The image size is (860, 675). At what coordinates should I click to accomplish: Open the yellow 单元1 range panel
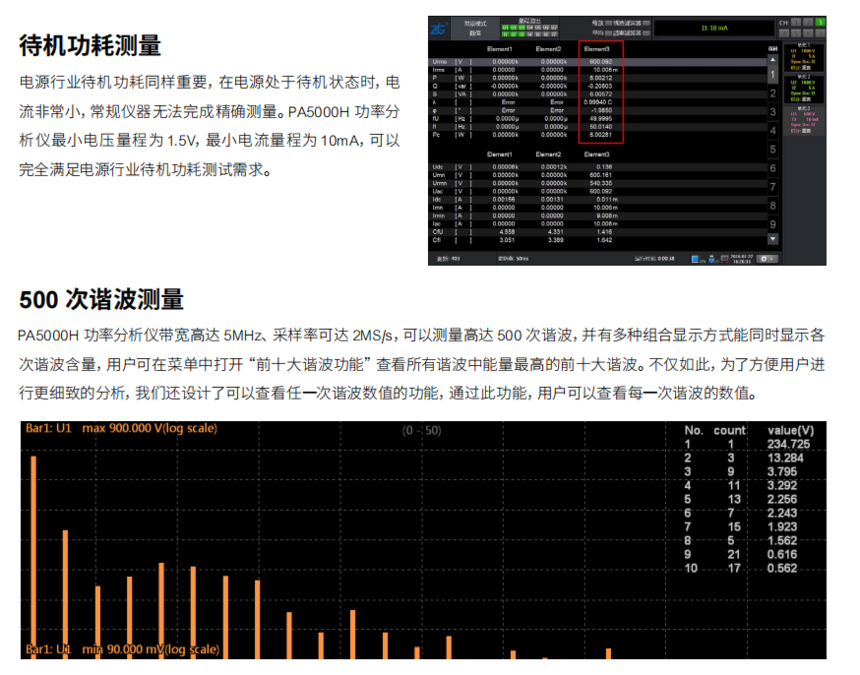803,57
